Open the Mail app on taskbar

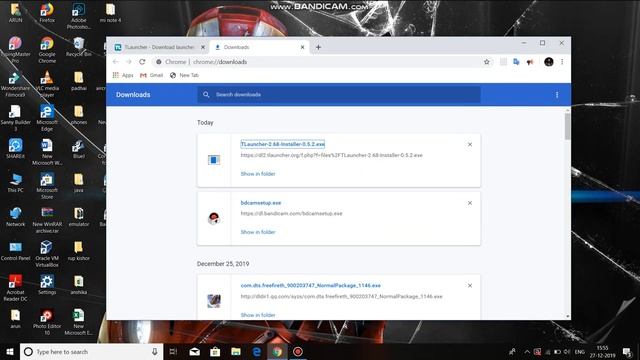[195, 351]
